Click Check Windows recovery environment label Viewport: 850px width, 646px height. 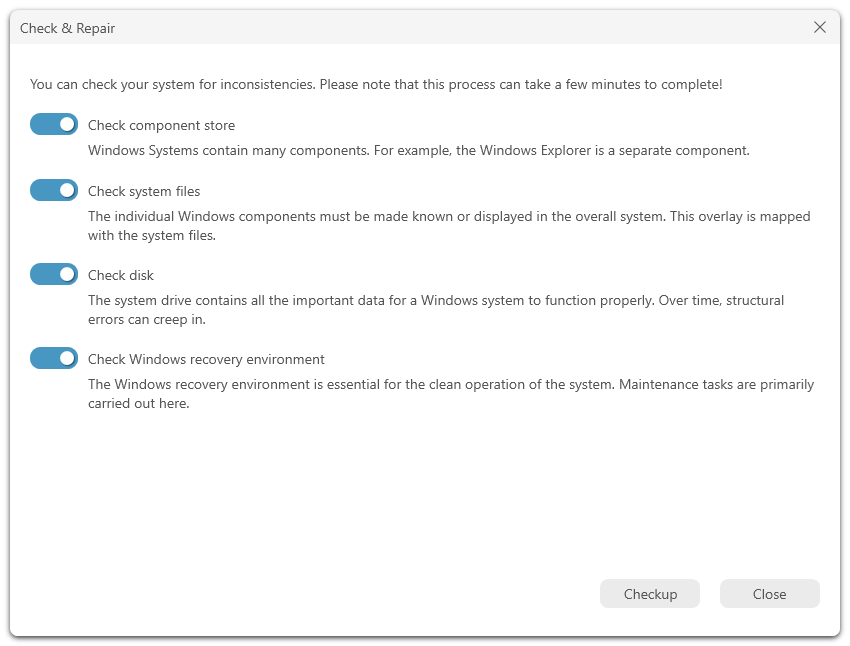(206, 359)
